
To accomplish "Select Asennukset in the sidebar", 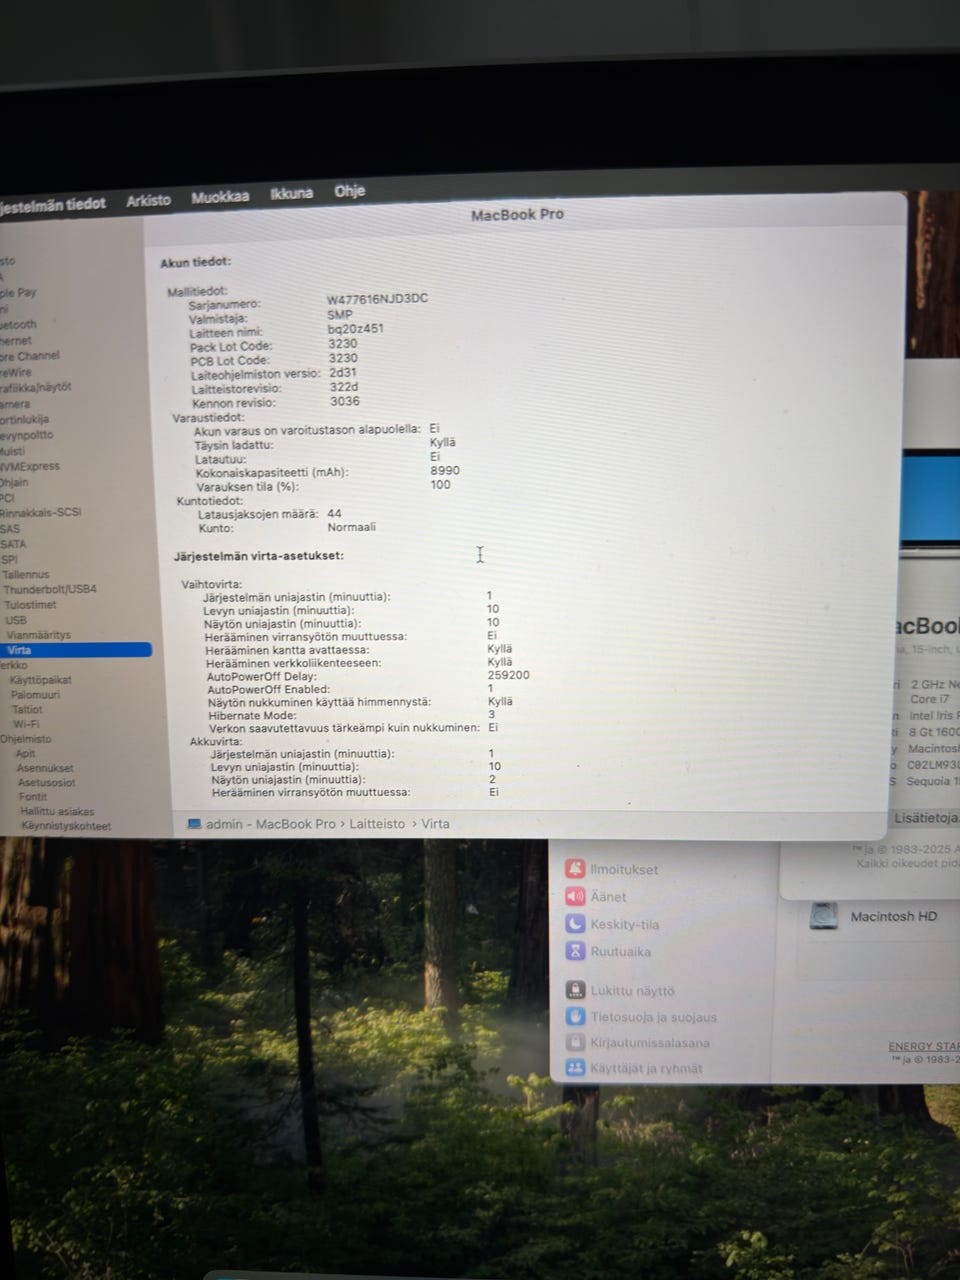I will pyautogui.click(x=45, y=768).
